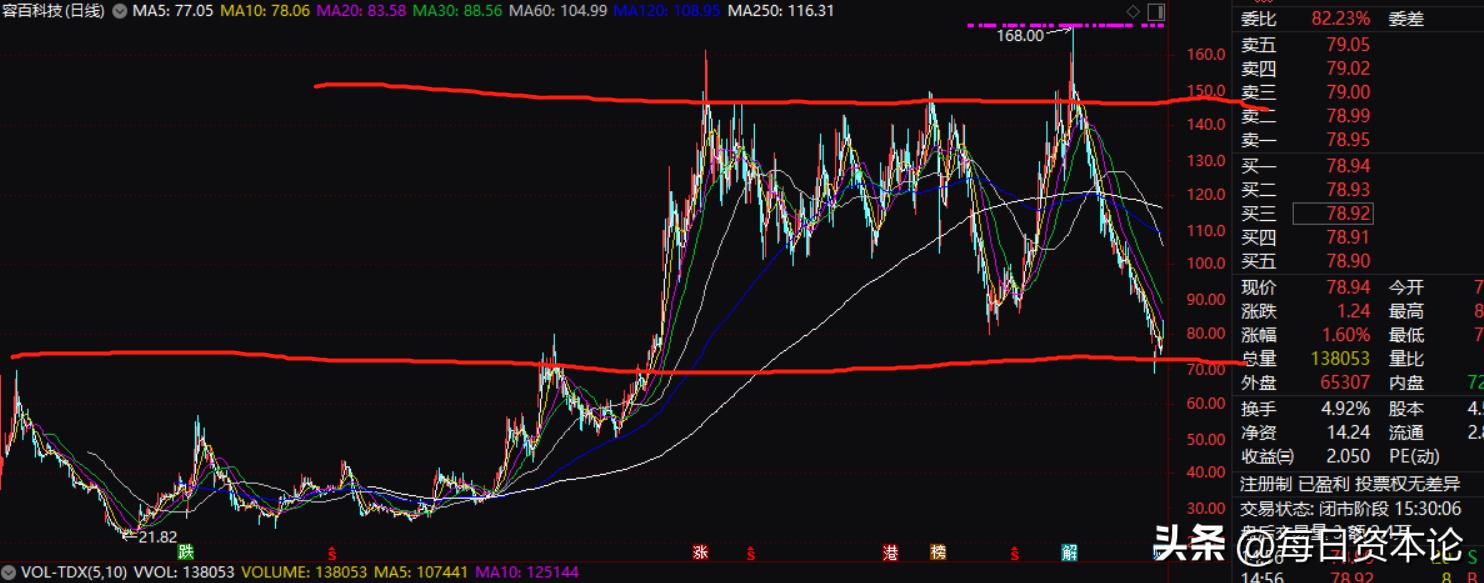Select the 卖三 79.00 ask row

click(x=1306, y=92)
